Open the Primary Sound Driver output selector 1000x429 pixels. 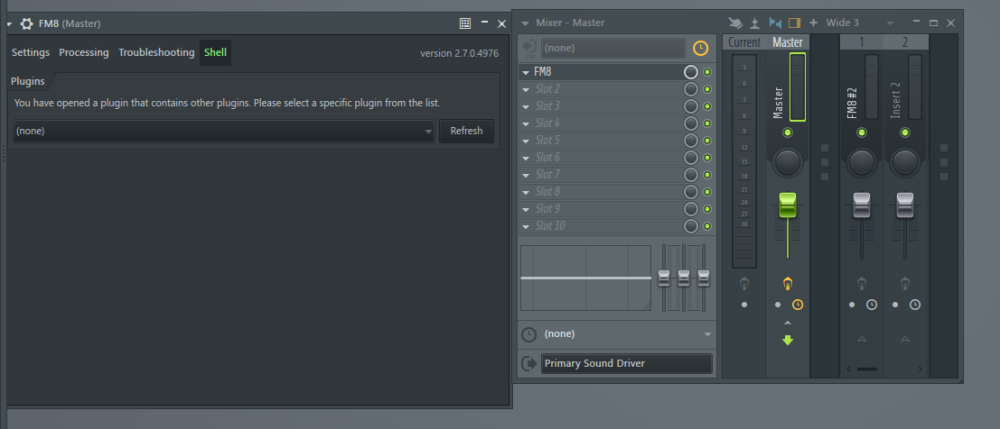(x=626, y=363)
